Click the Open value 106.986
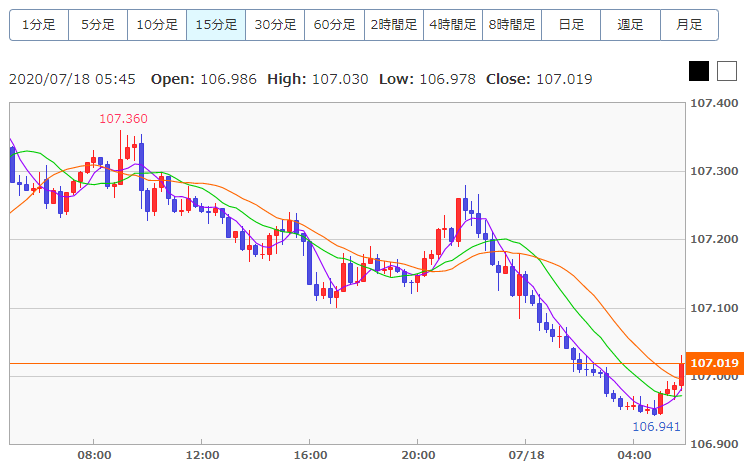 [x=228, y=79]
